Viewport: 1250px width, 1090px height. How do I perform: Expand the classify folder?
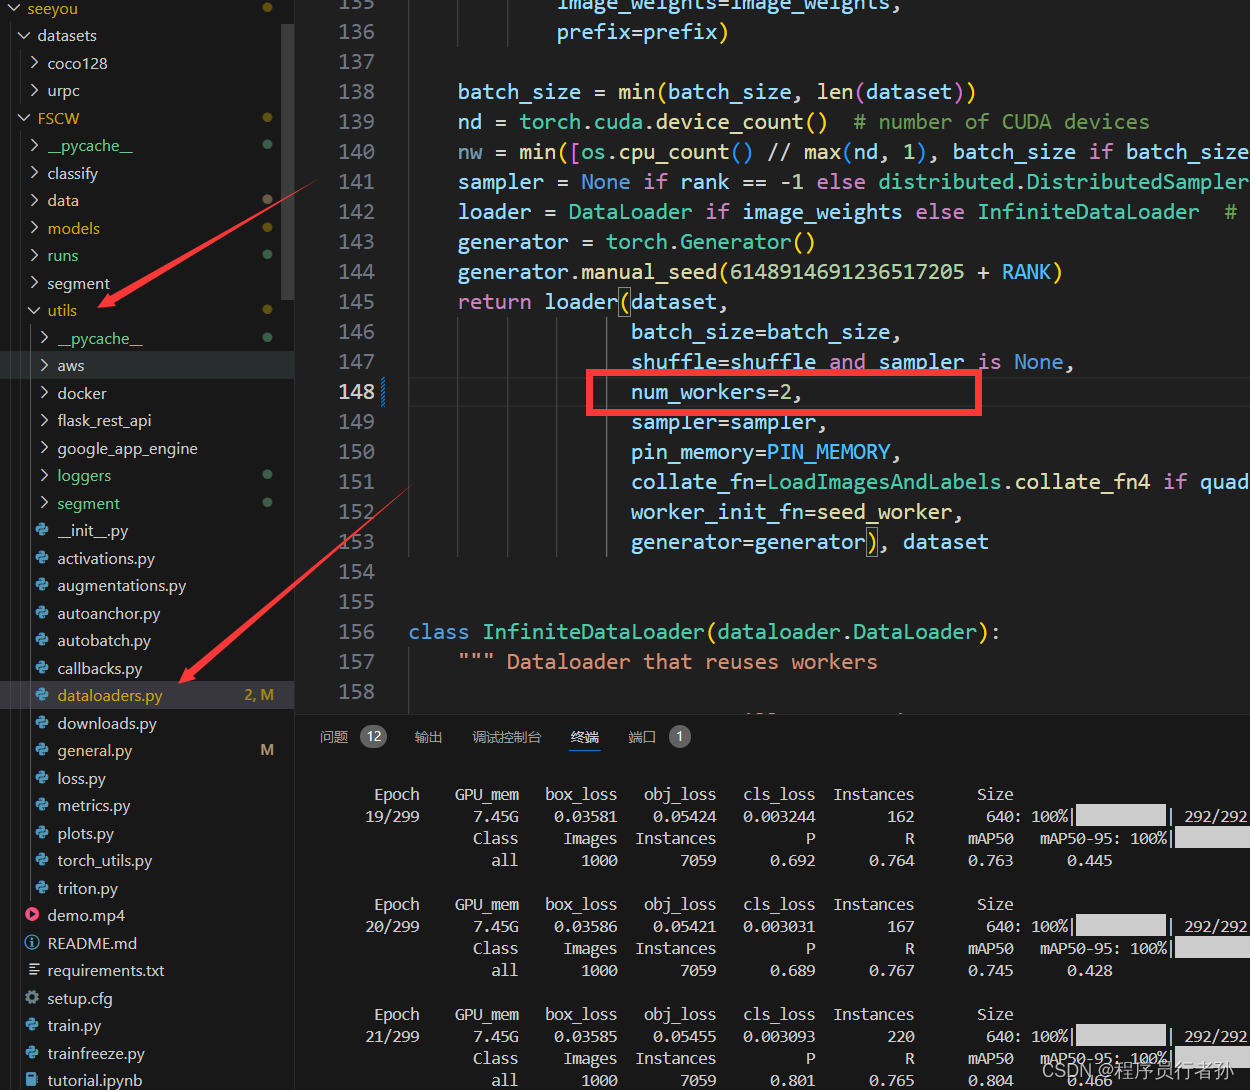(34, 173)
